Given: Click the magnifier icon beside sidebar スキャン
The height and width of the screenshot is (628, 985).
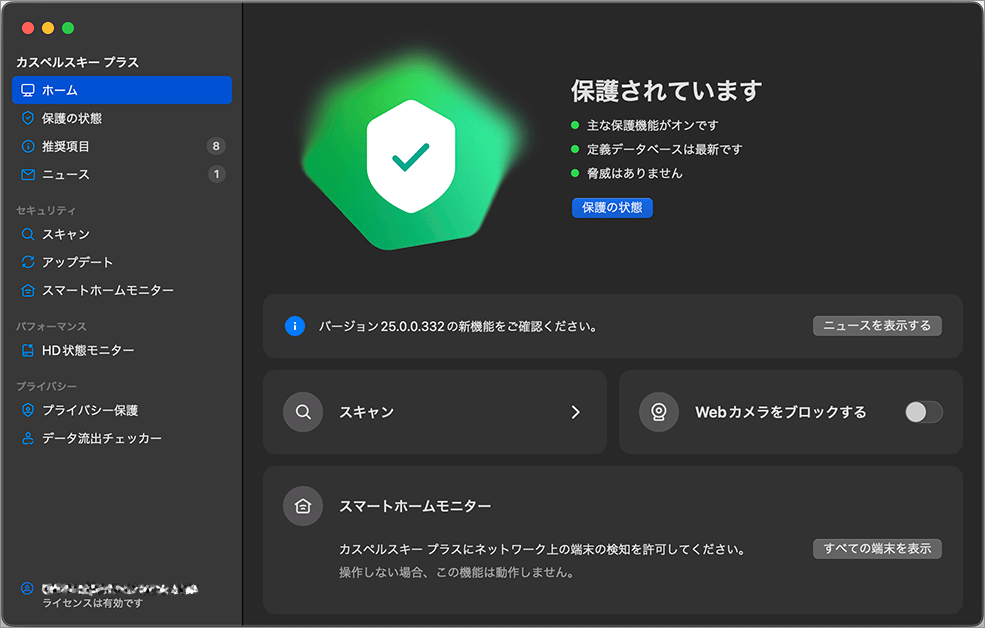Looking at the screenshot, I should click(x=28, y=234).
